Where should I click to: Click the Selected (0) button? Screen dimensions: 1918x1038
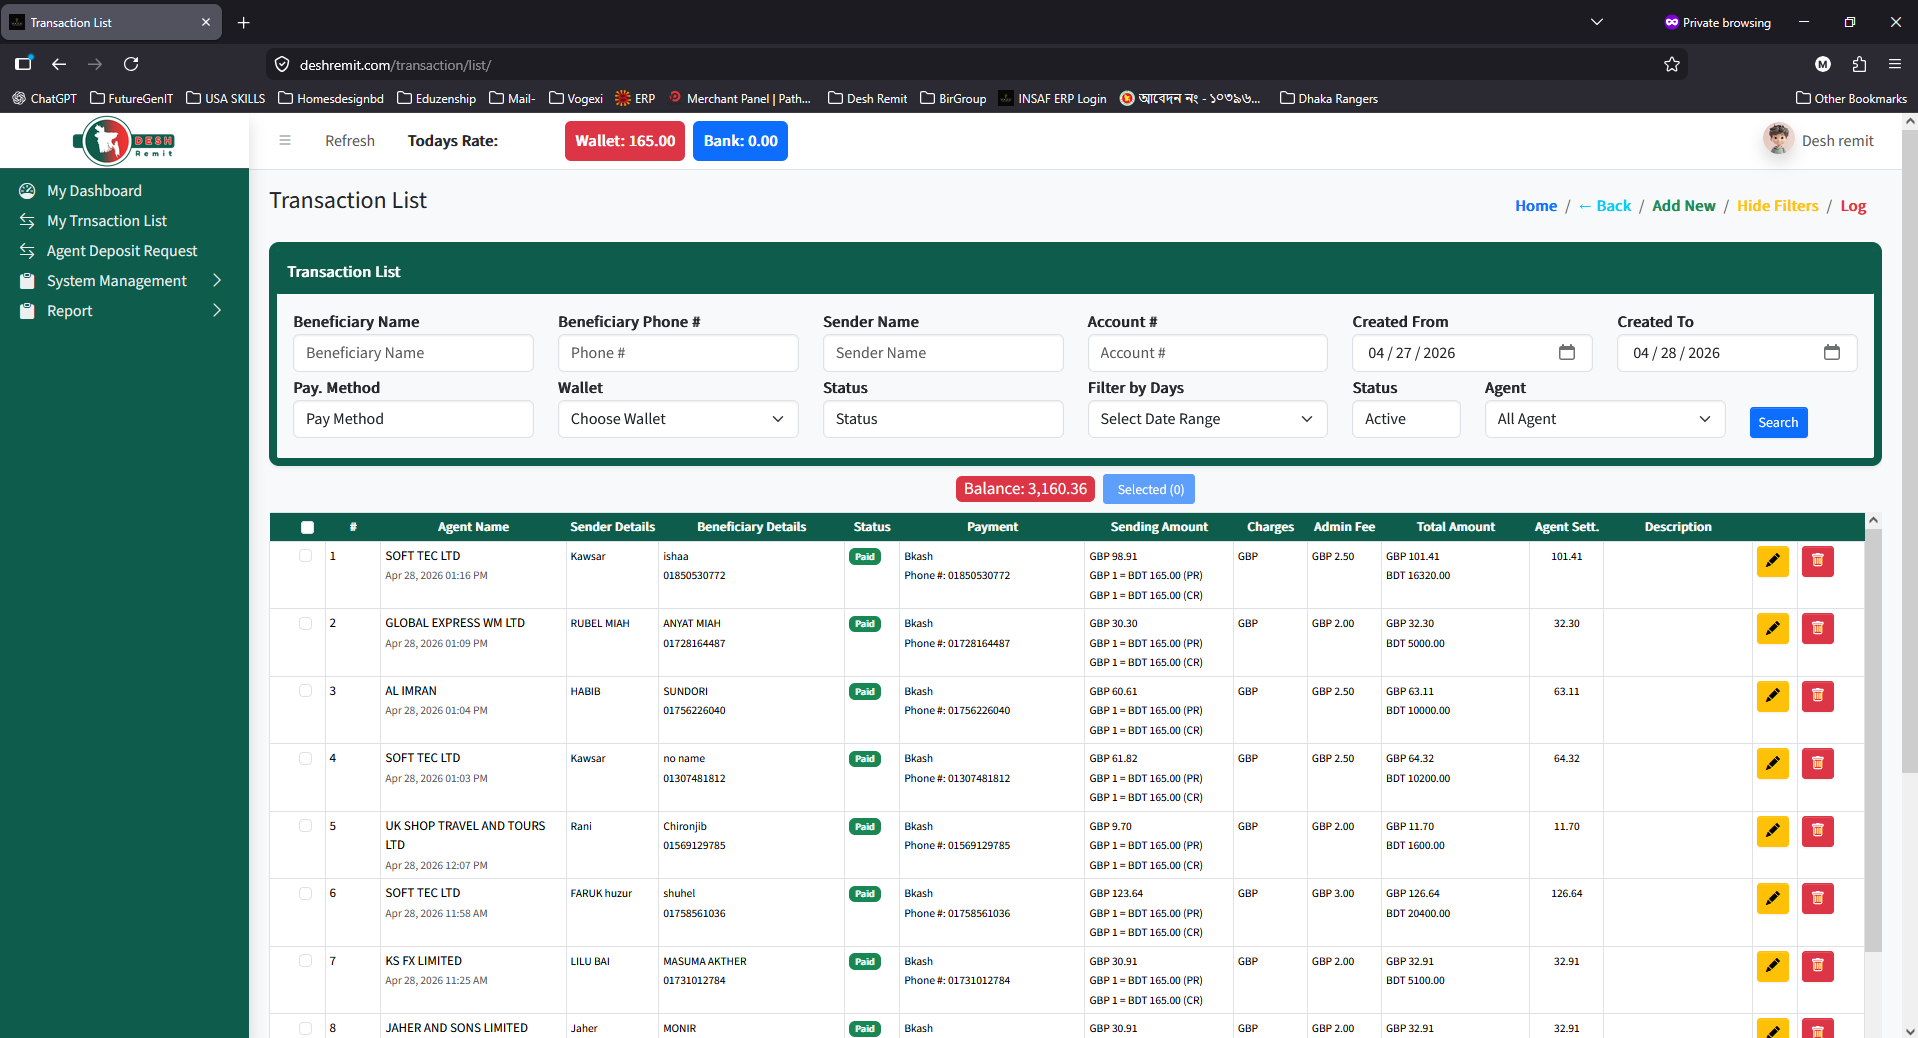click(1149, 489)
